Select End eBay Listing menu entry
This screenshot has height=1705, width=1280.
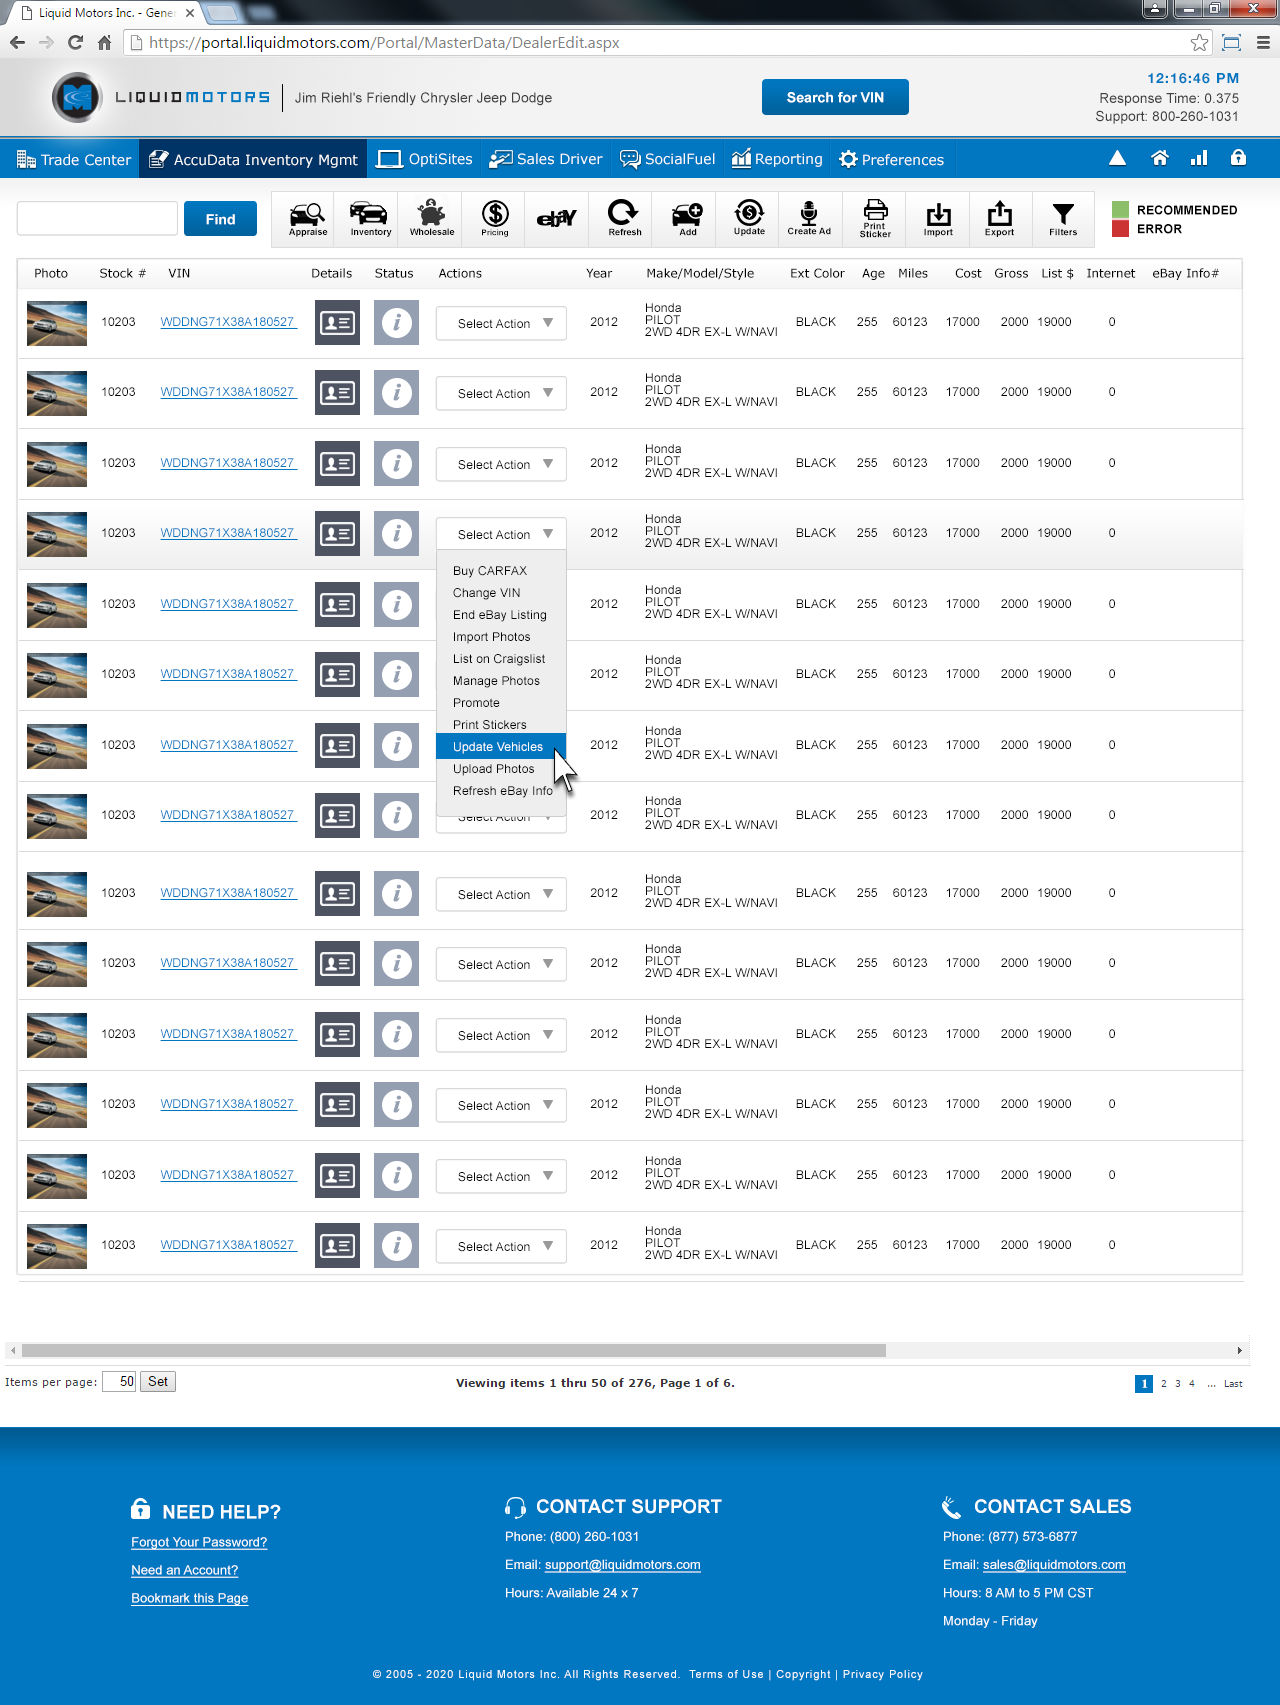point(501,615)
